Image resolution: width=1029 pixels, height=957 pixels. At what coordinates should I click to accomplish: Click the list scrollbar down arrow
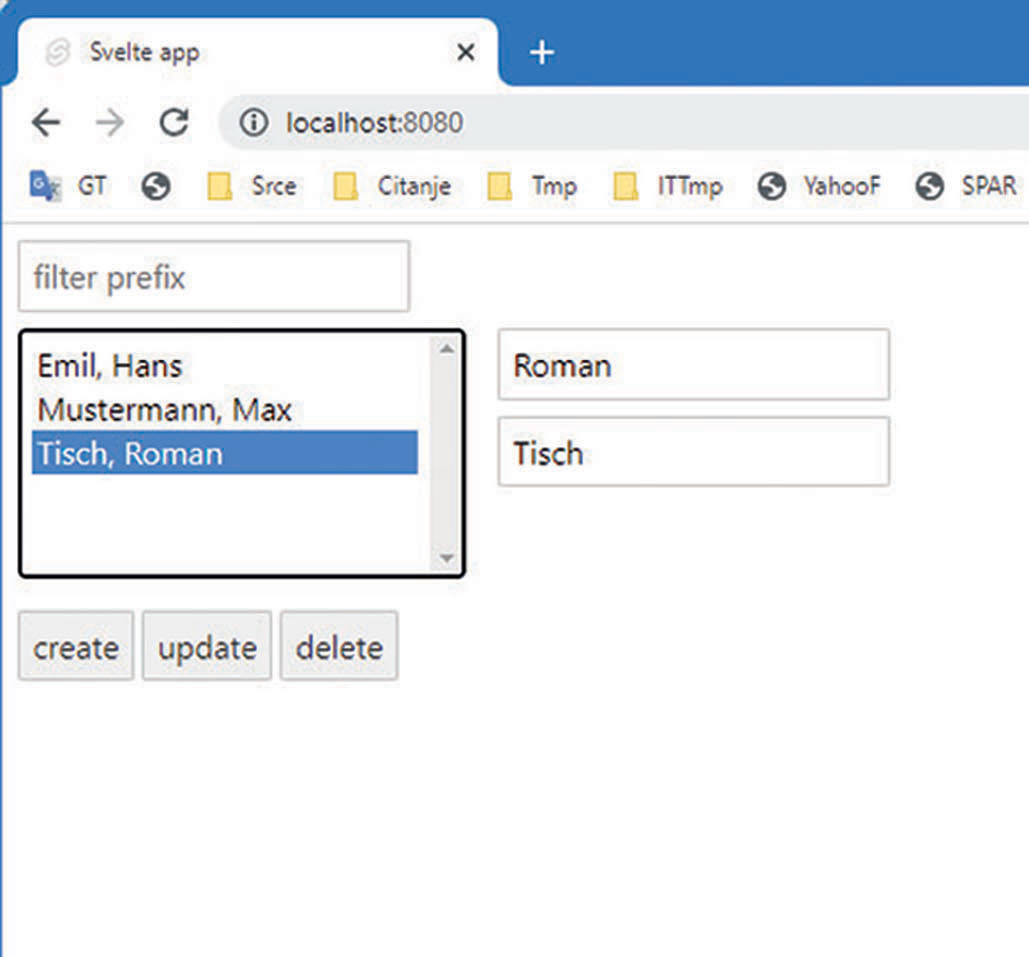coord(446,558)
